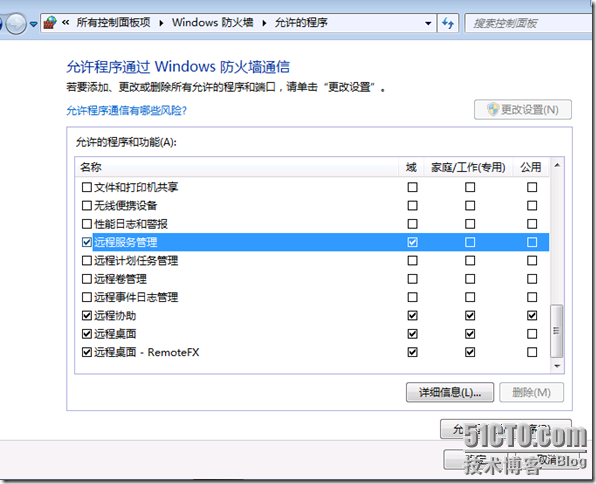Check 家庭/工作 checkbox for 远程服务管理
This screenshot has height=484, width=596.
click(x=470, y=242)
